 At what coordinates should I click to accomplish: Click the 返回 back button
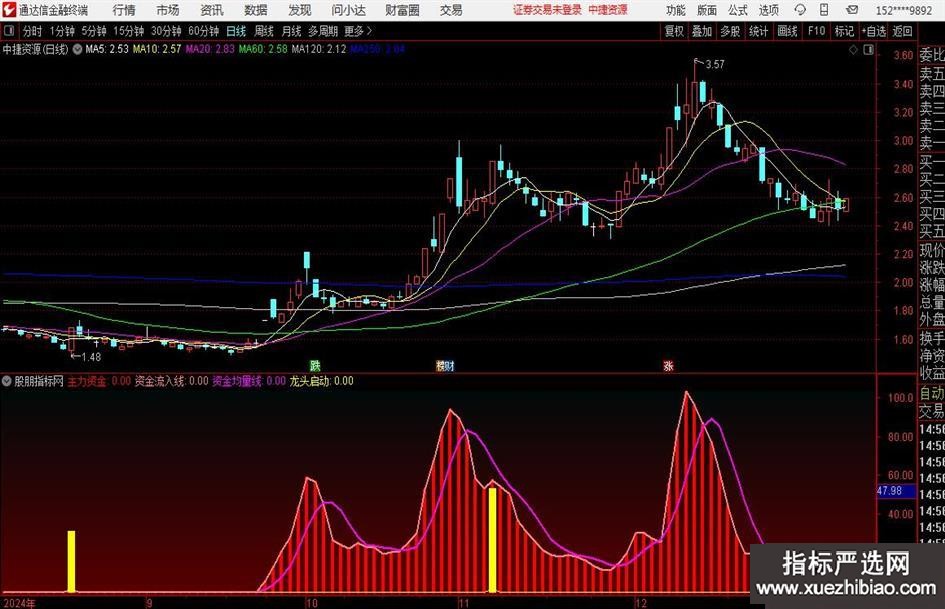[903, 31]
